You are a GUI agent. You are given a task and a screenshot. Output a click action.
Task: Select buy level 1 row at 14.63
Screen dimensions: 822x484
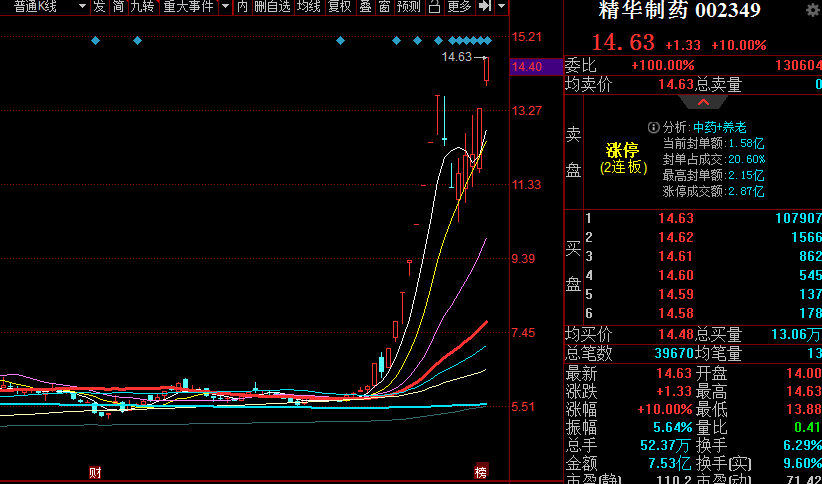(702, 218)
